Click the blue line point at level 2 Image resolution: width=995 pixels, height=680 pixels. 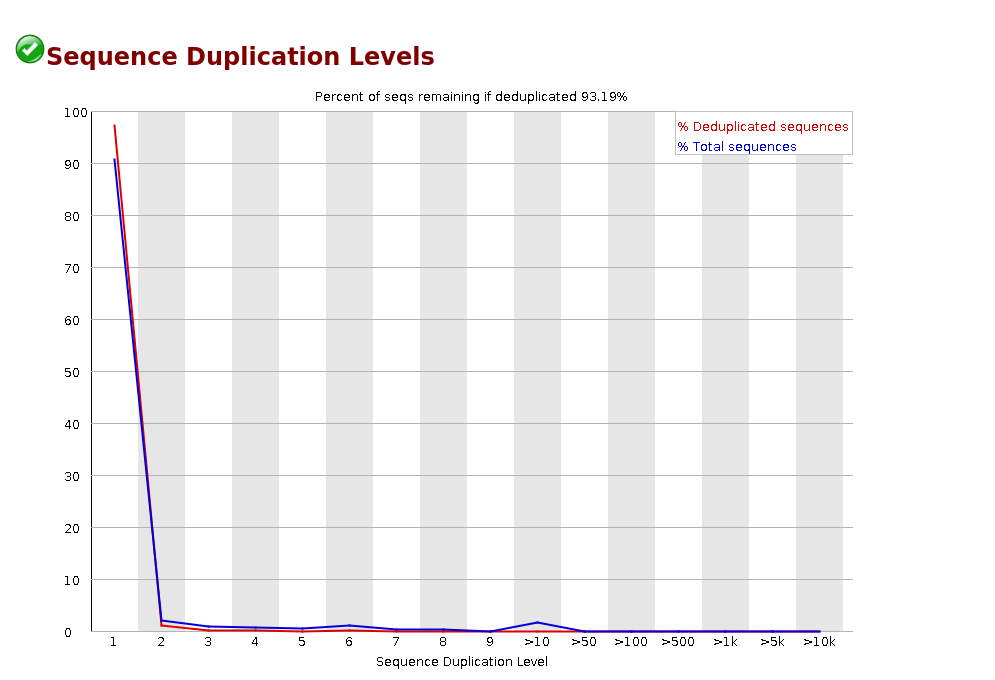tap(162, 620)
